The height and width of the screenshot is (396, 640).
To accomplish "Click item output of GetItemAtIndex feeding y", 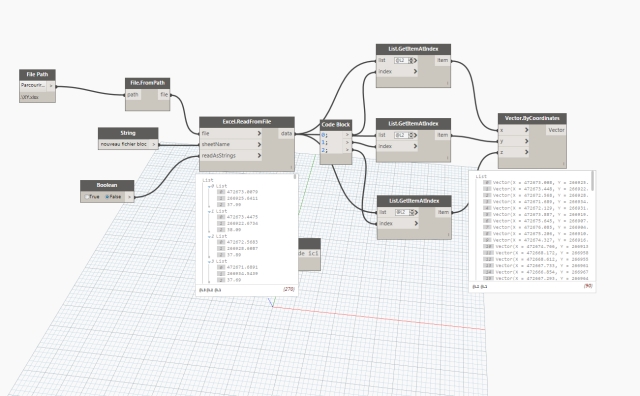I will (443, 135).
